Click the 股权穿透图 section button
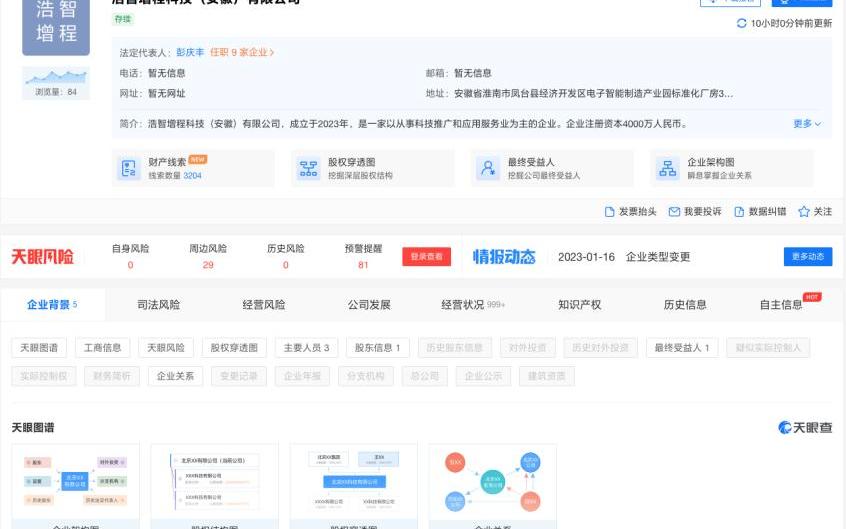Image resolution: width=846 pixels, height=529 pixels. tap(234, 348)
